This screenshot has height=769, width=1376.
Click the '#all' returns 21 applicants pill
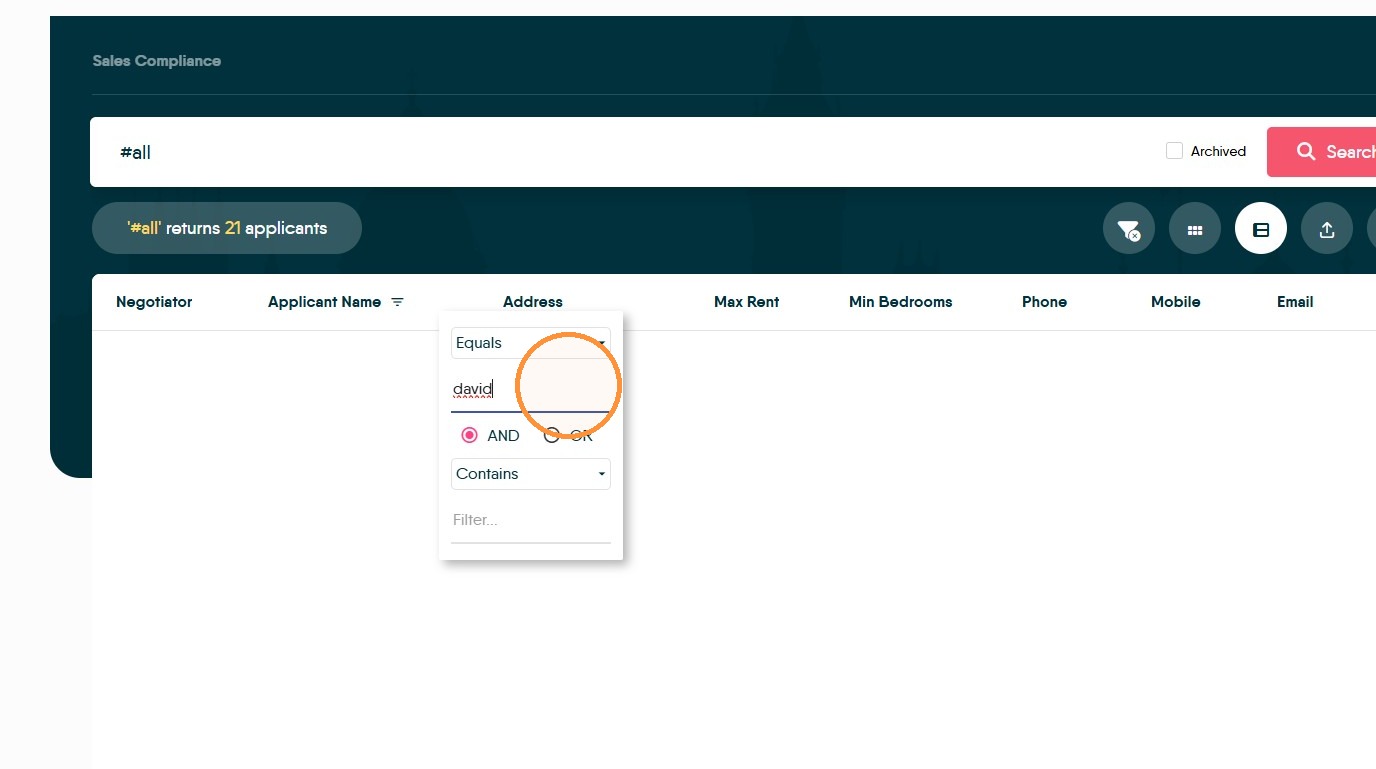pyautogui.click(x=227, y=228)
